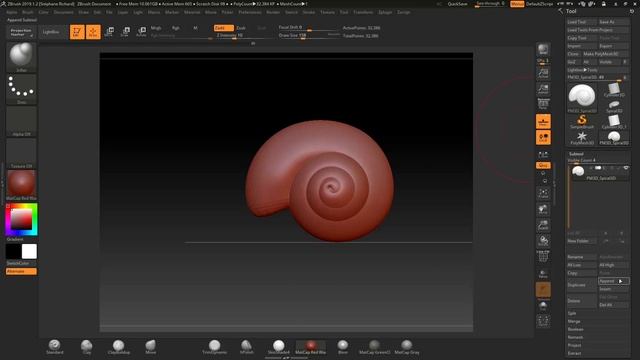Toggle the Xyz rotation axis button
640x360 pixels.
(543, 165)
